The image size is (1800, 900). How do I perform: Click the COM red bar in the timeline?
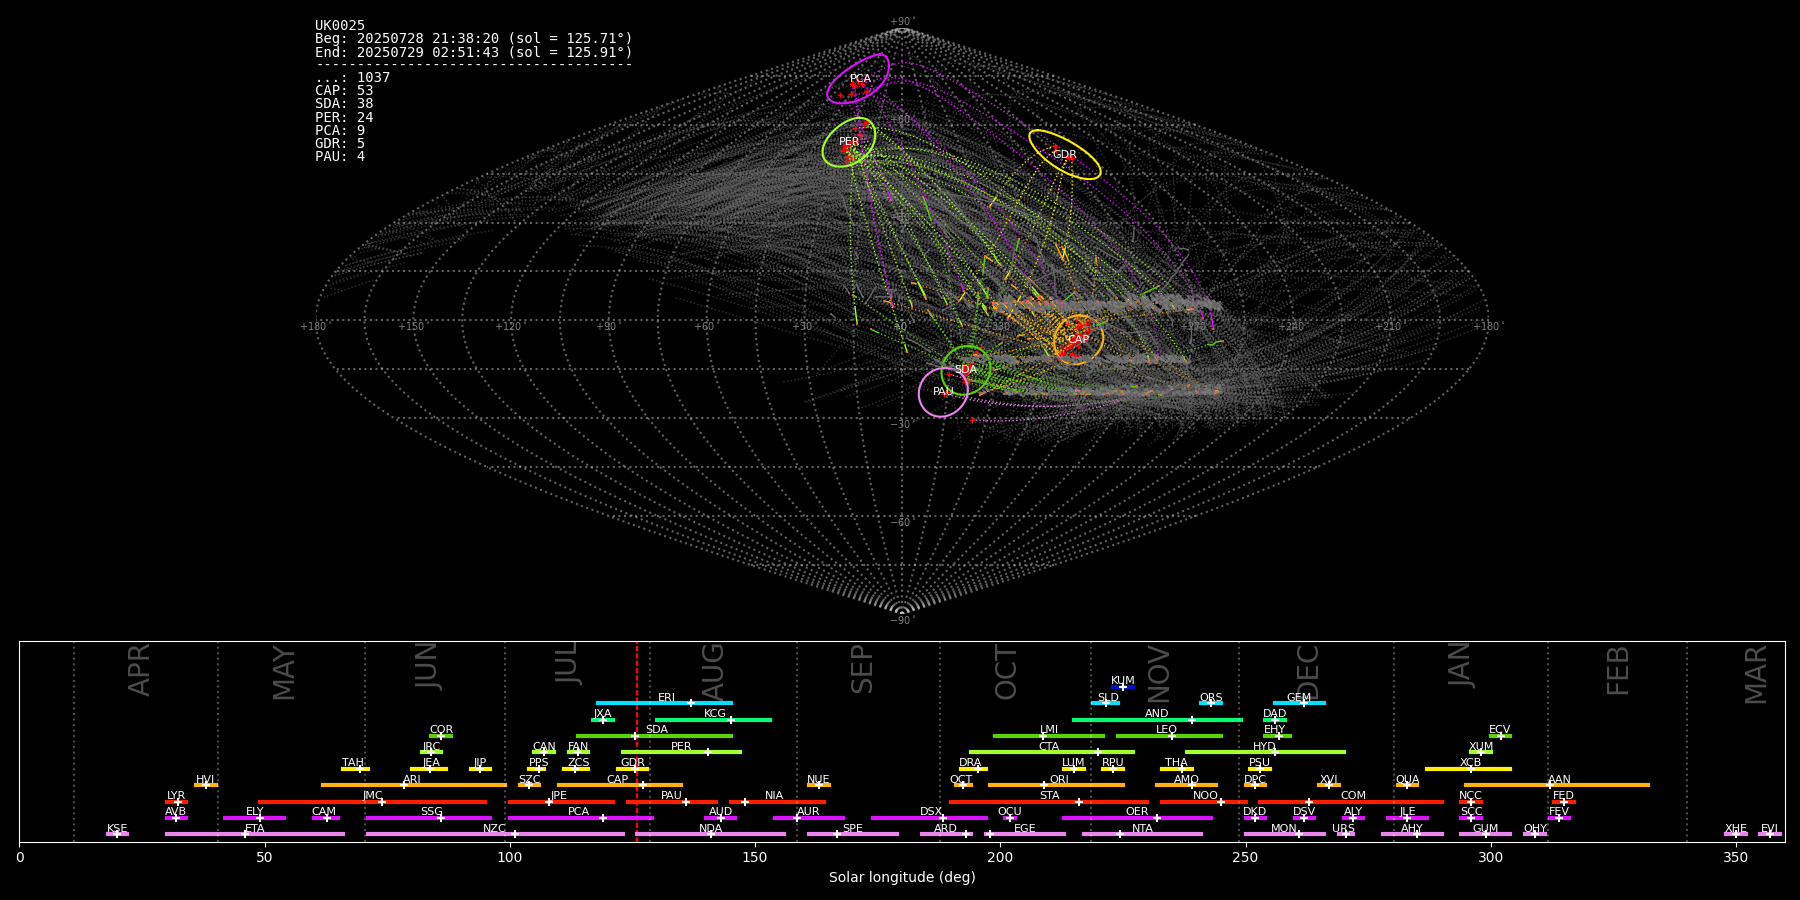[1352, 802]
